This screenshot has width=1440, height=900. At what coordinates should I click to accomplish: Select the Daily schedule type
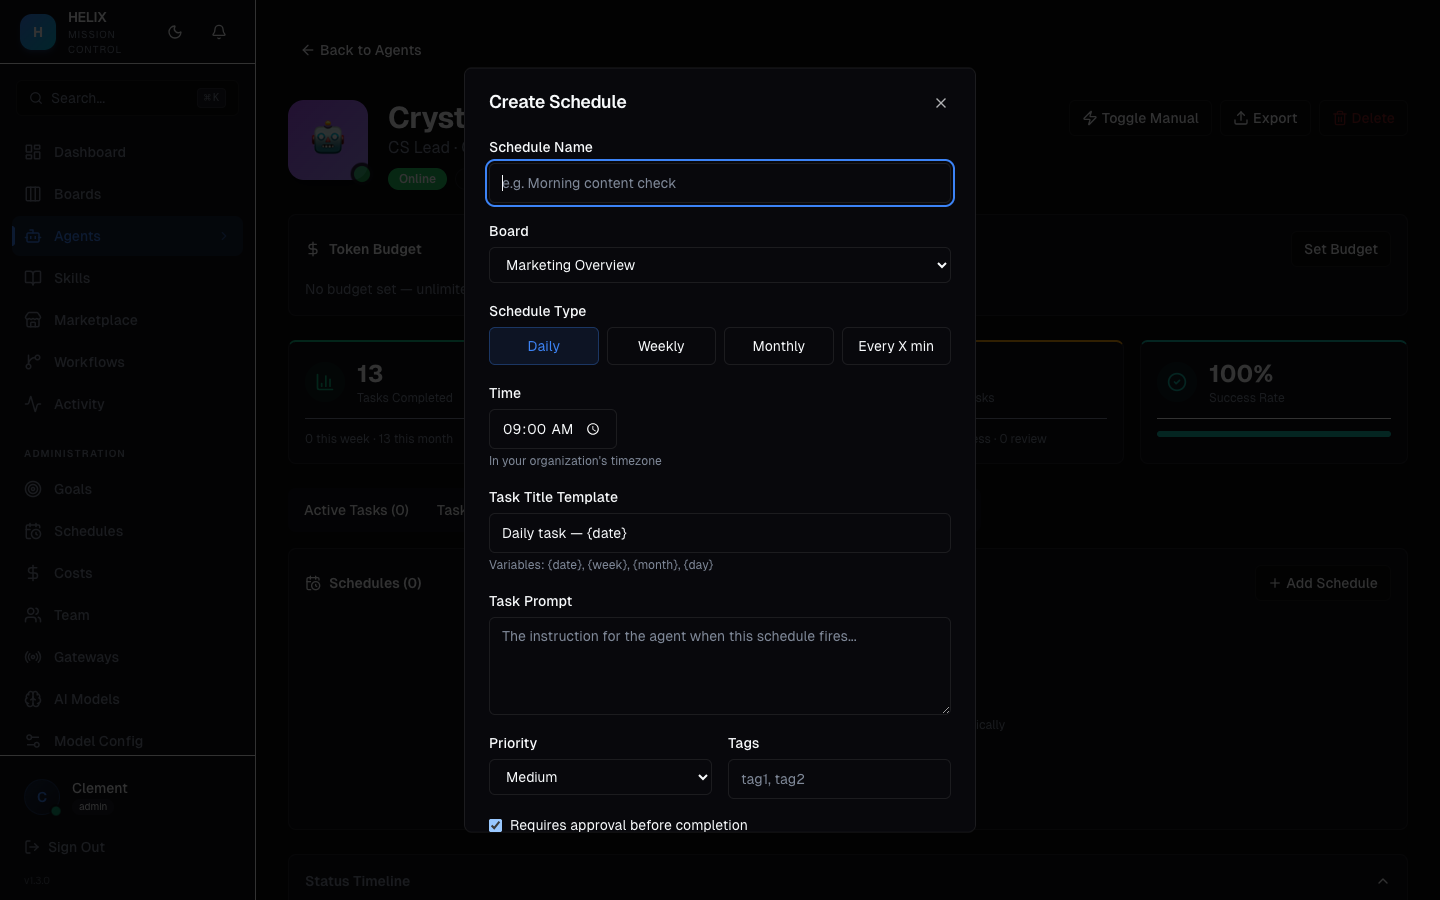(544, 346)
